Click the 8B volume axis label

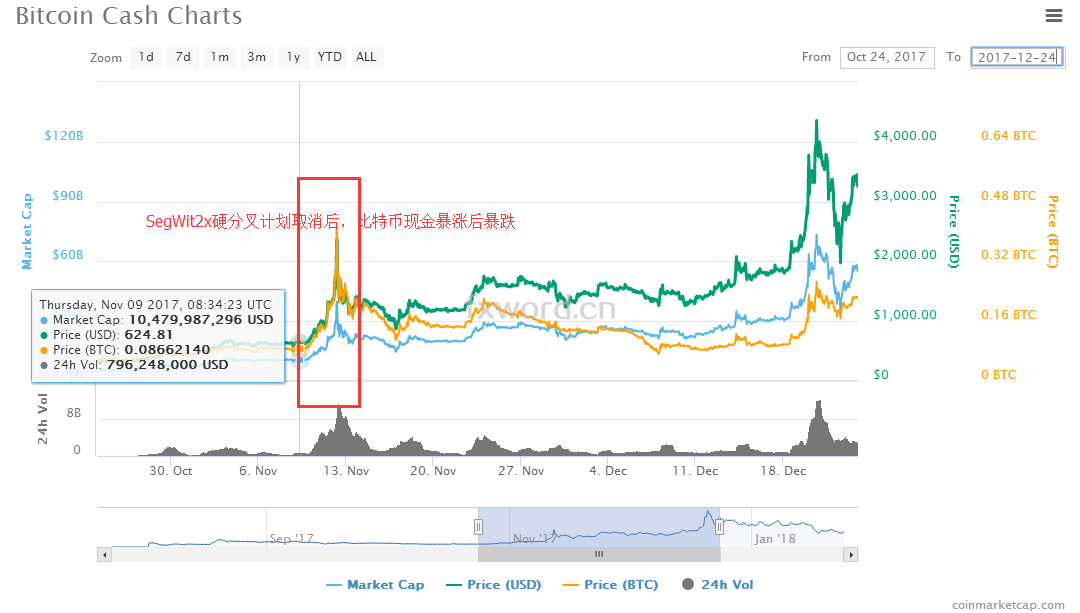74,413
